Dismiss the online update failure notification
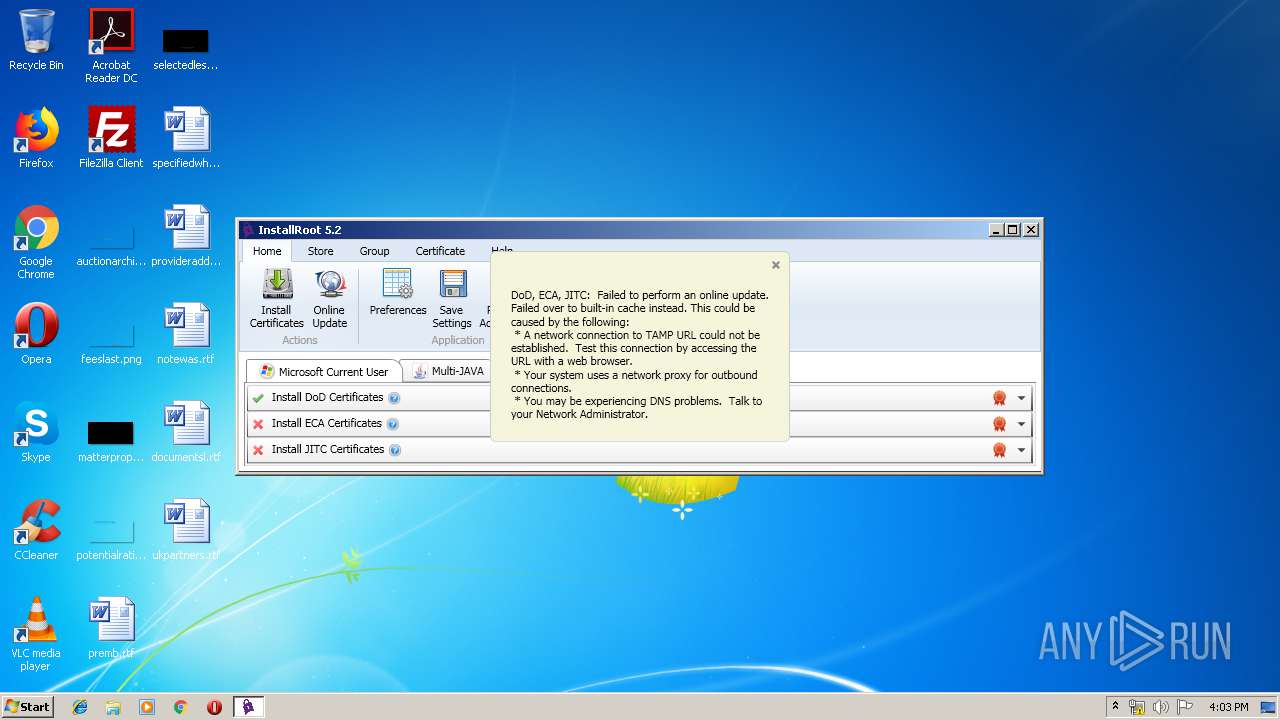The image size is (1280, 720). pyautogui.click(x=776, y=266)
